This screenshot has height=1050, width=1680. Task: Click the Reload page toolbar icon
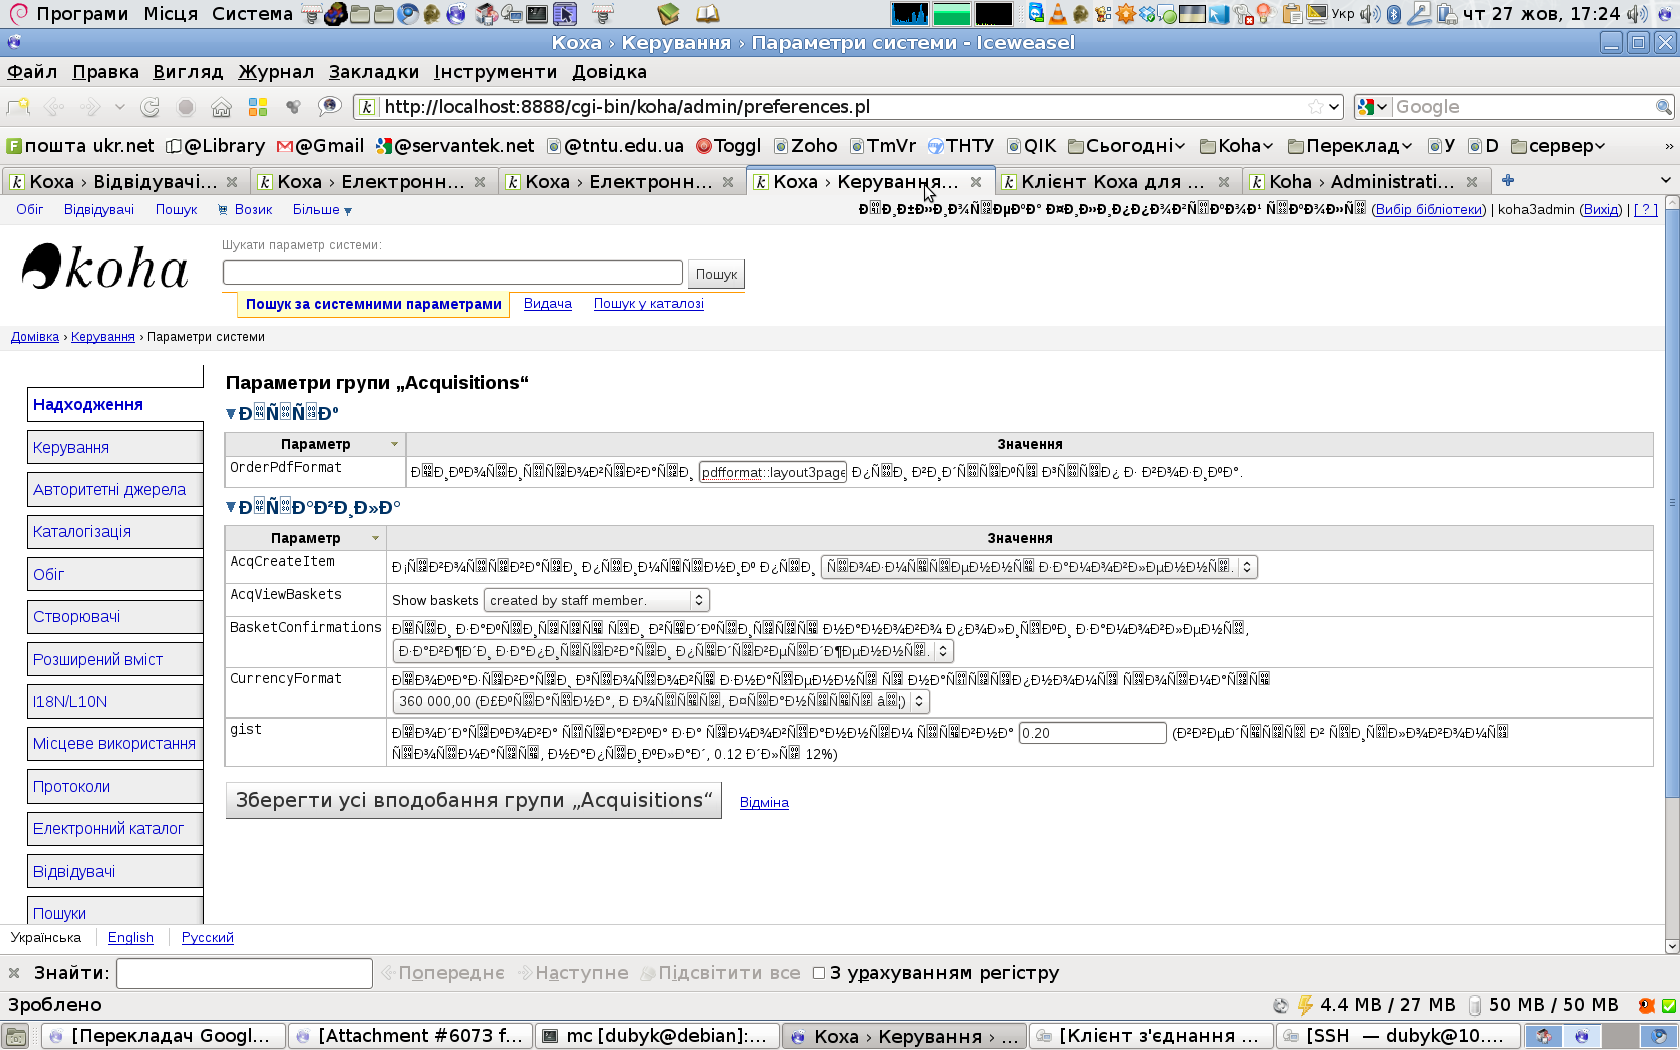click(150, 107)
